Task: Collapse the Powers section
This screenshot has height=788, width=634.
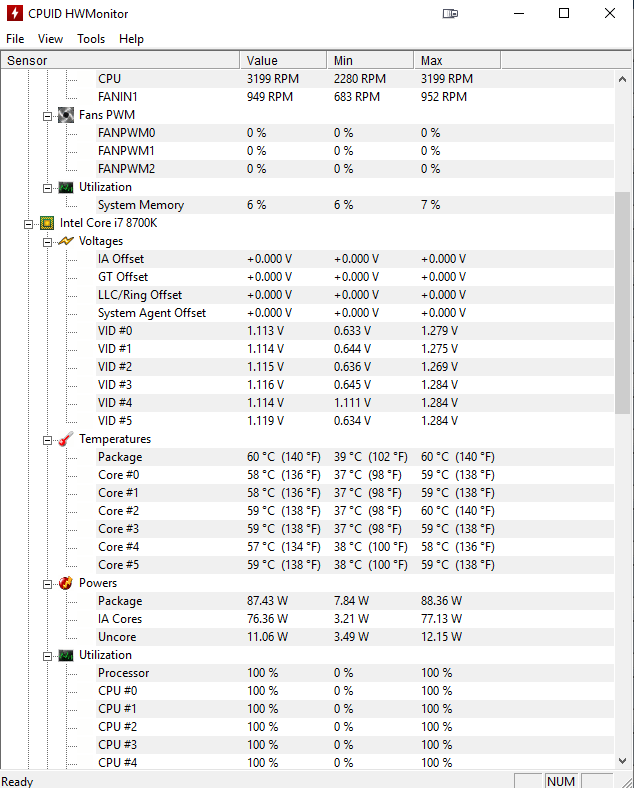Action: pyautogui.click(x=47, y=583)
